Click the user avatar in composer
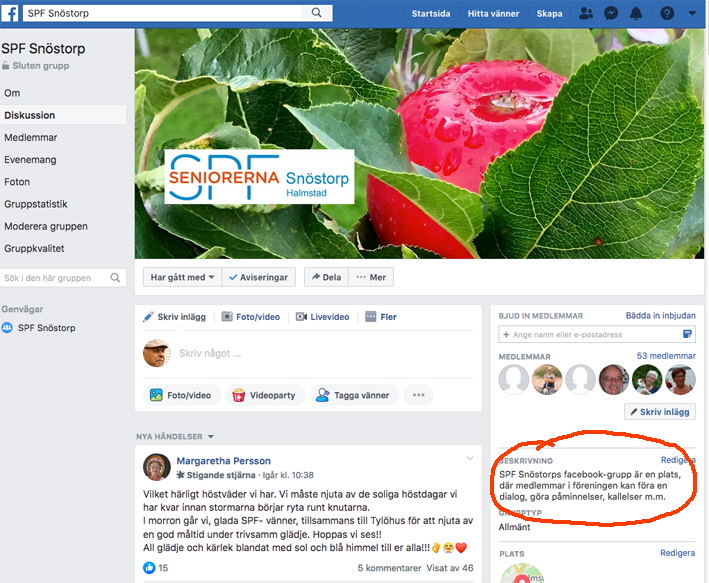Image resolution: width=709 pixels, height=583 pixels. click(157, 353)
